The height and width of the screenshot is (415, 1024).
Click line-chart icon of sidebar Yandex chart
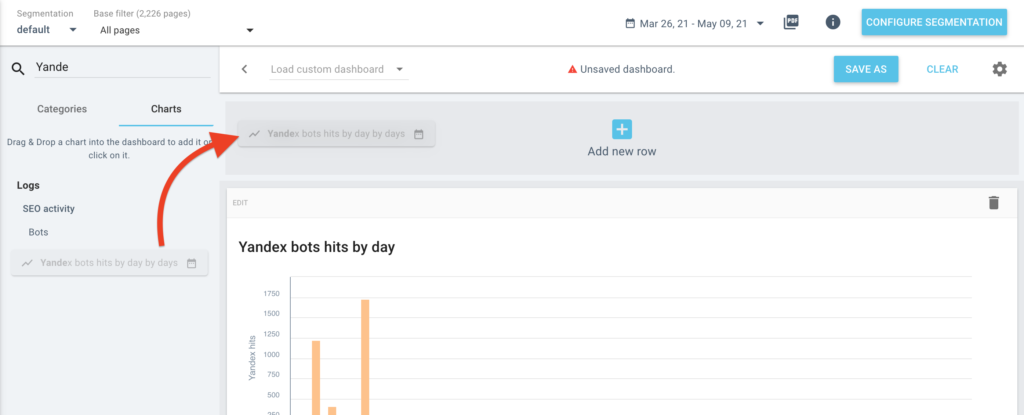[27, 263]
